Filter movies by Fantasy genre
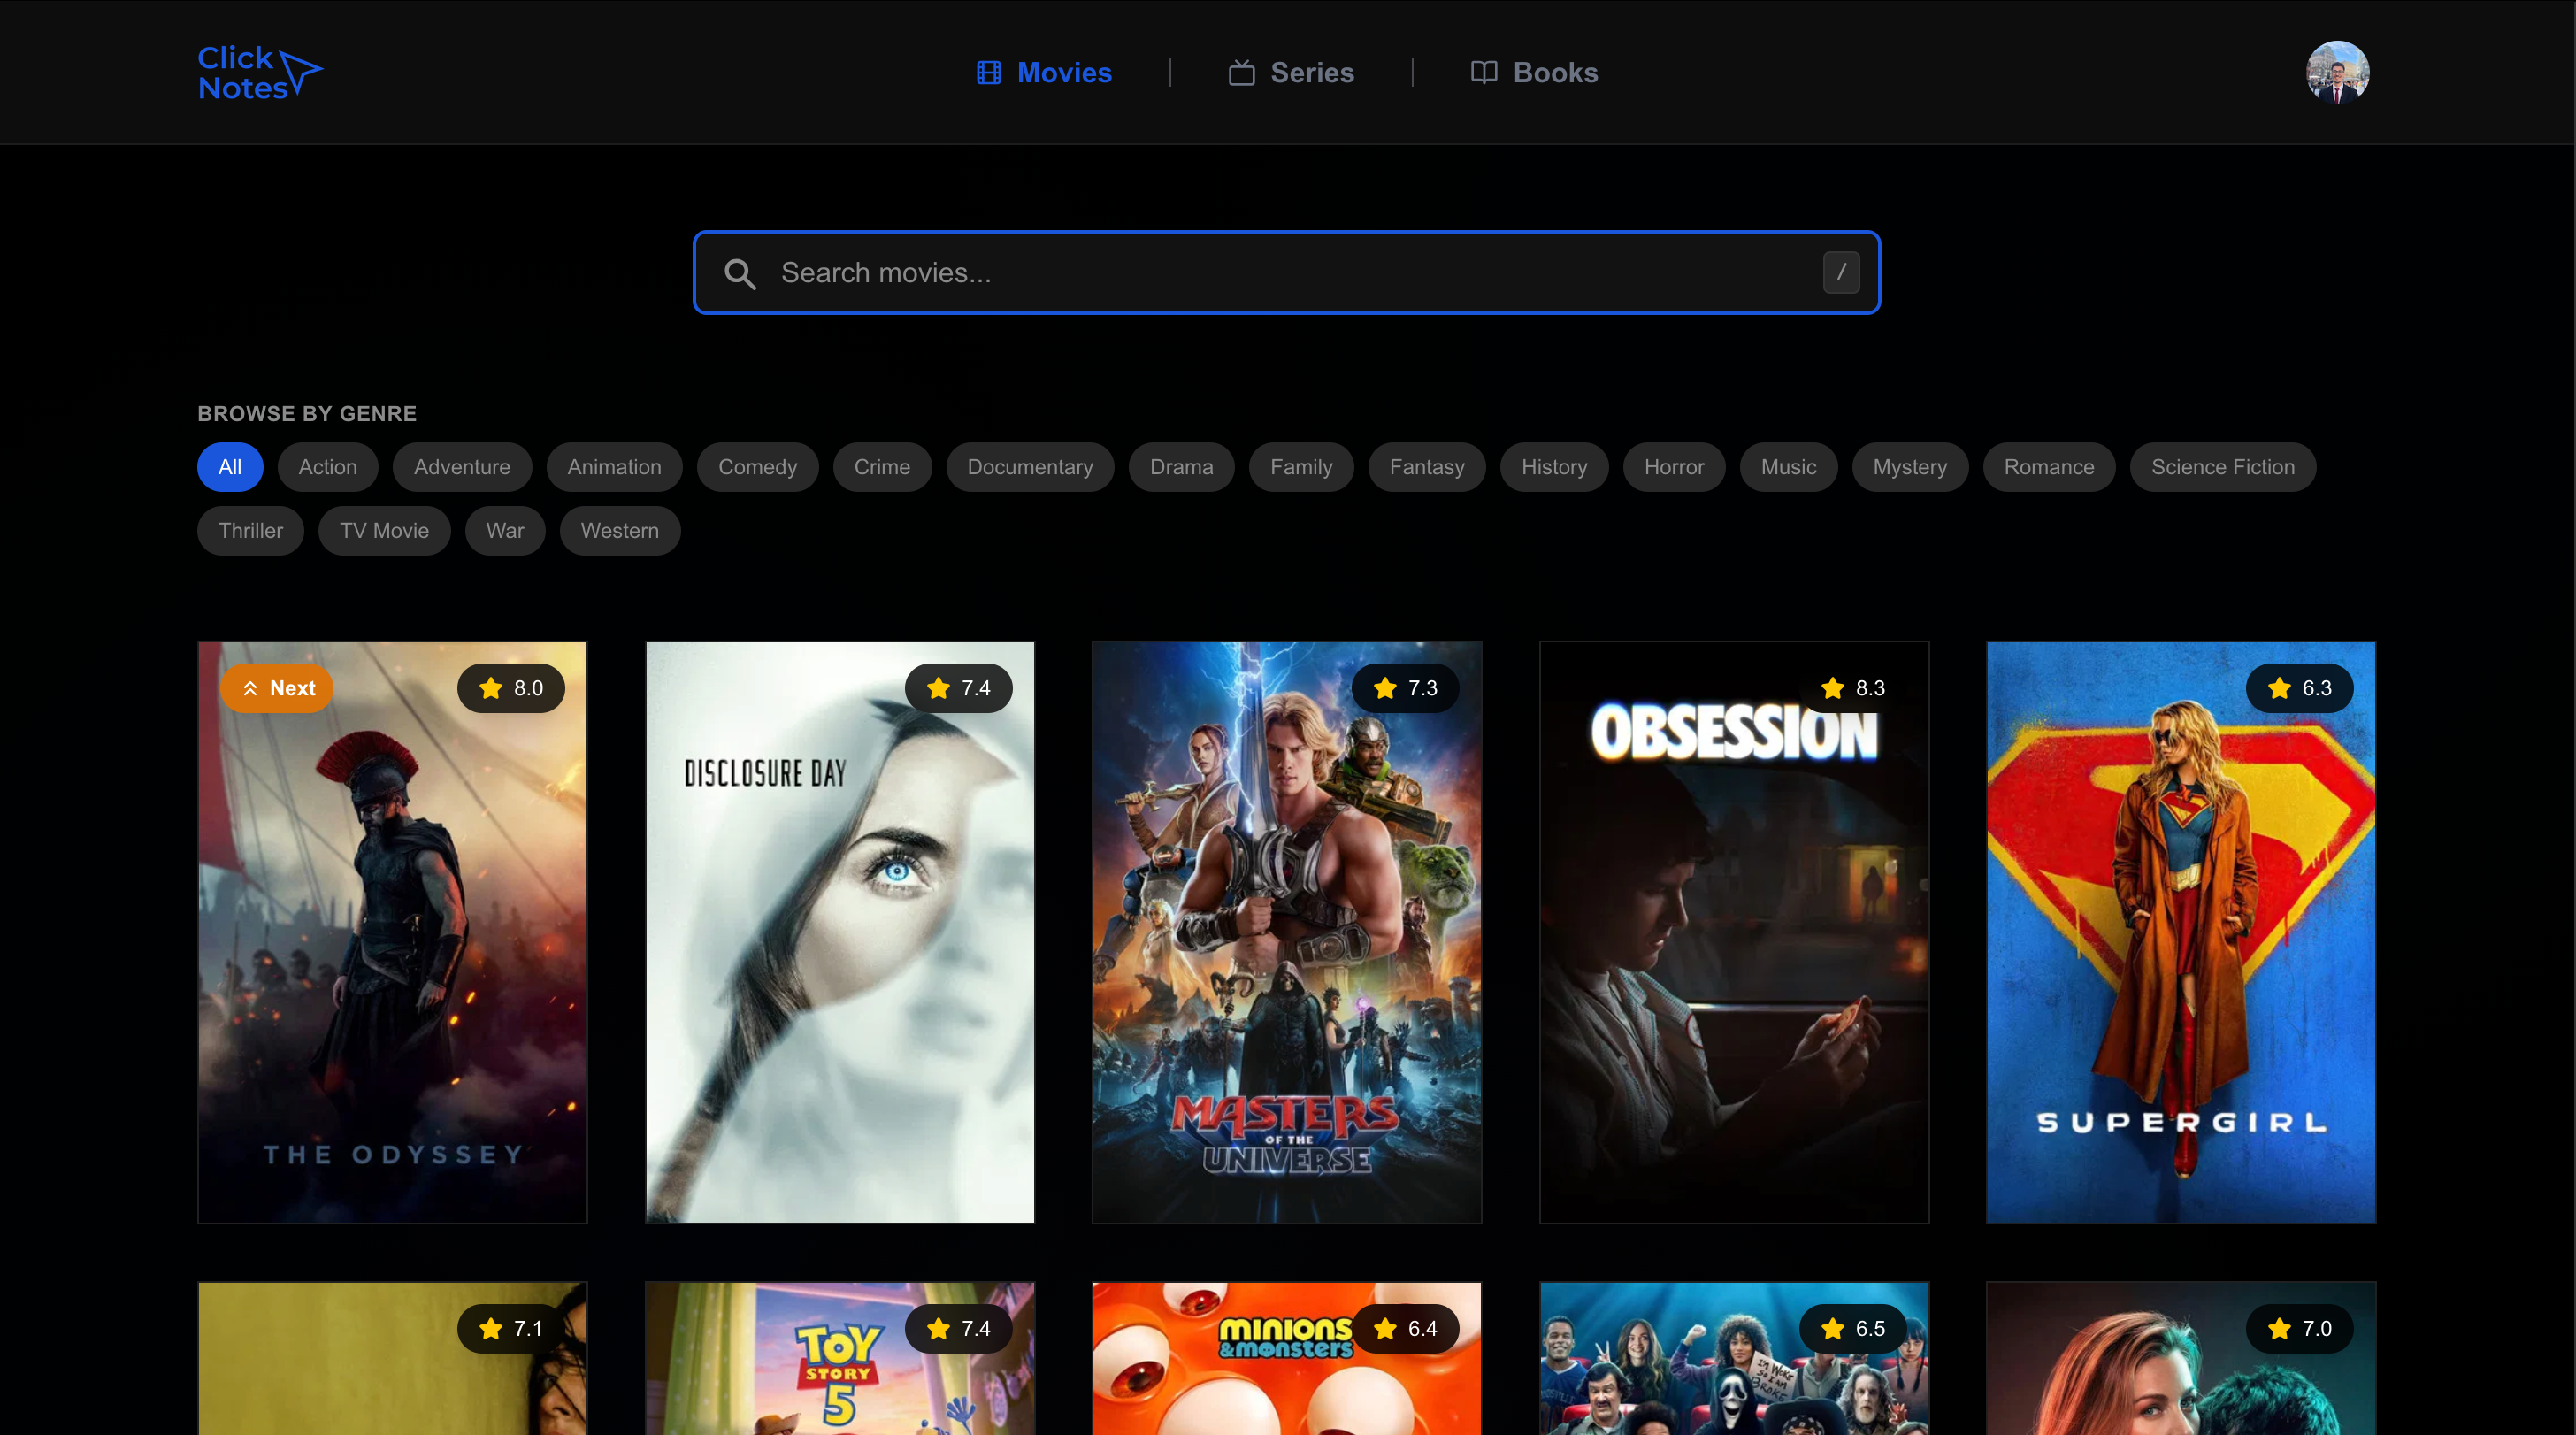Viewport: 2576px width, 1435px height. (1427, 467)
